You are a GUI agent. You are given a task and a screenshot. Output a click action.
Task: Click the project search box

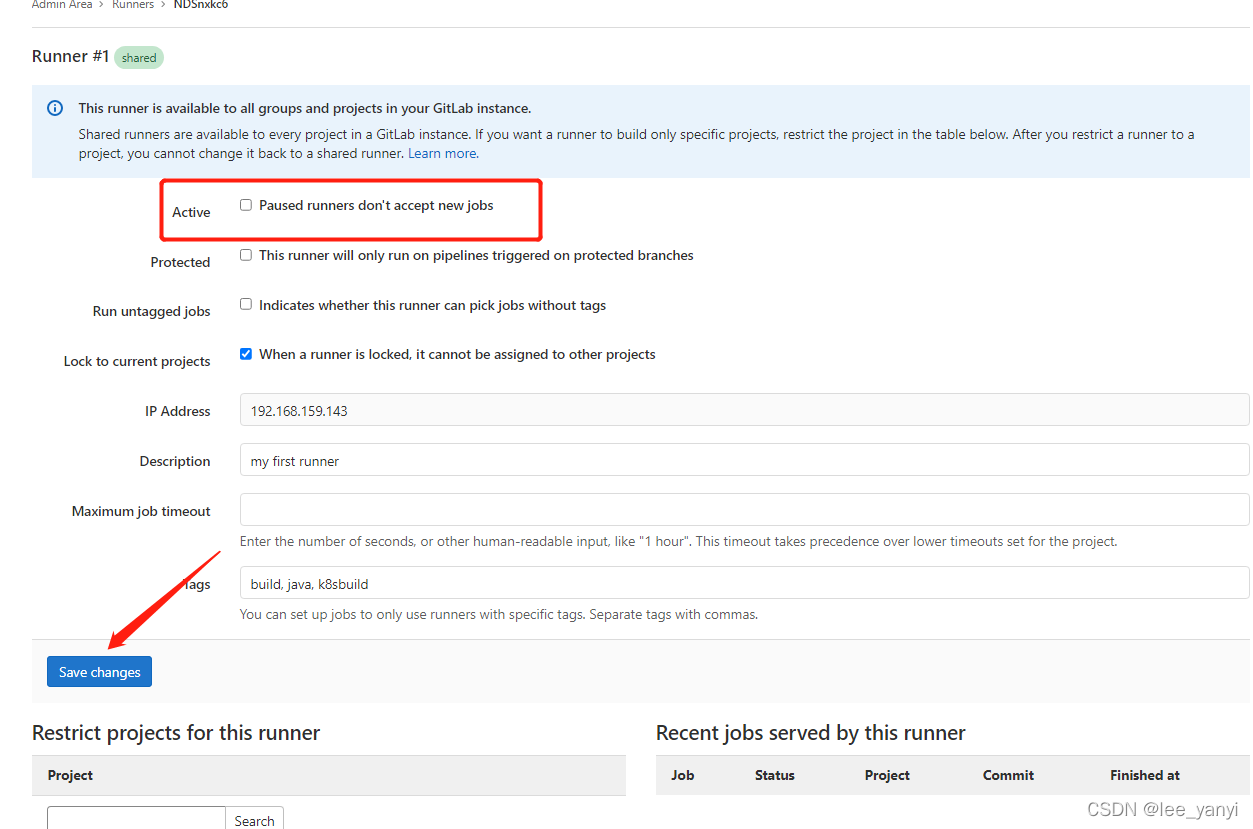(x=135, y=820)
